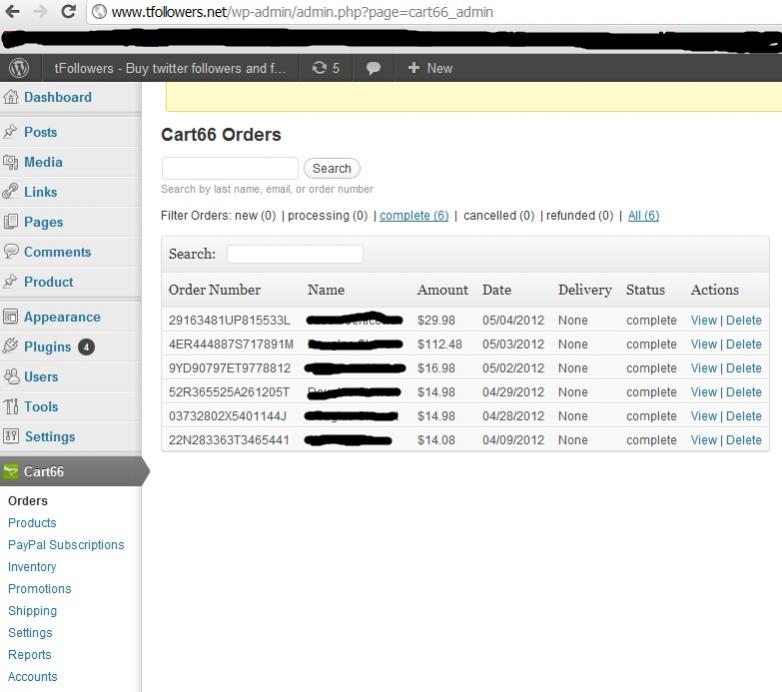The height and width of the screenshot is (692, 782).
Task: Open Cart66 Settings submenu link
Action: tap(30, 633)
